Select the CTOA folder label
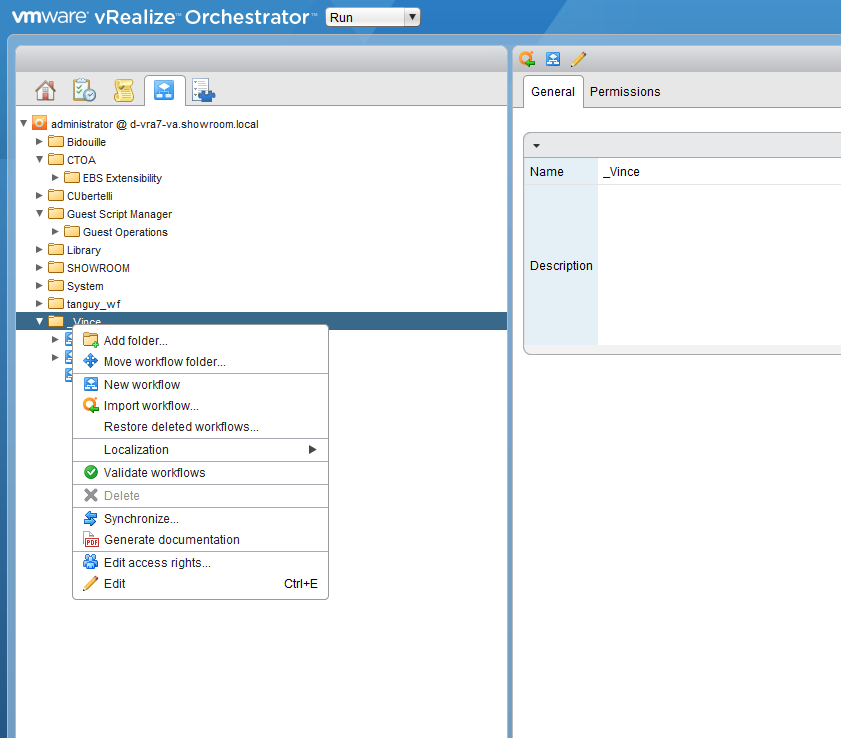841x738 pixels. point(81,160)
